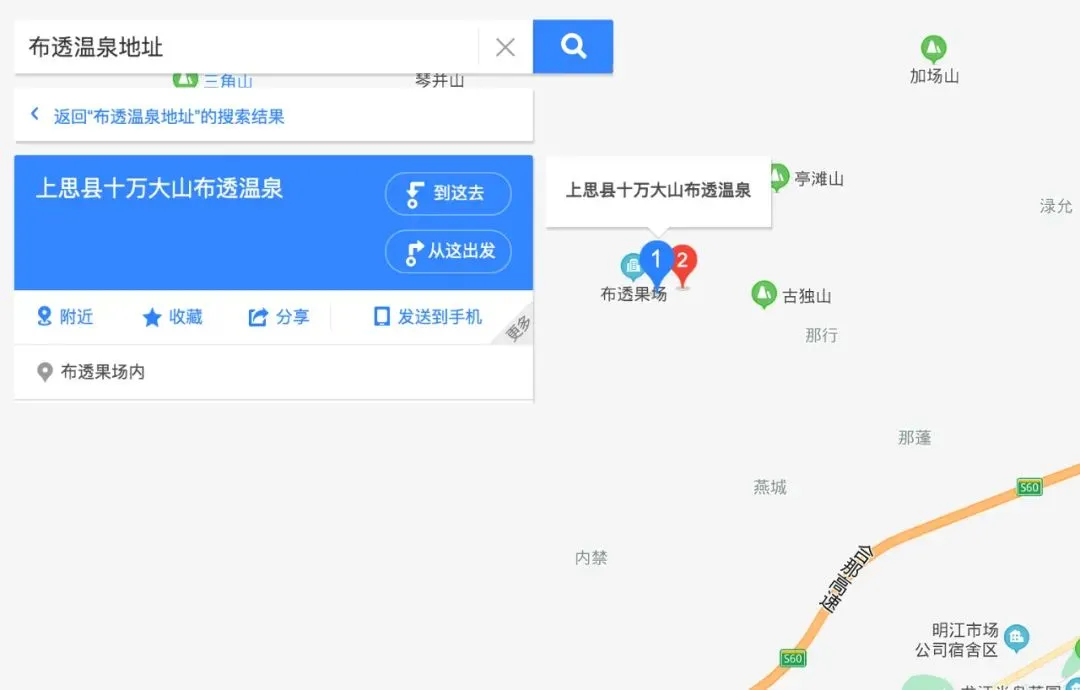
Task: Click the 到这去 directions button
Action: click(448, 194)
